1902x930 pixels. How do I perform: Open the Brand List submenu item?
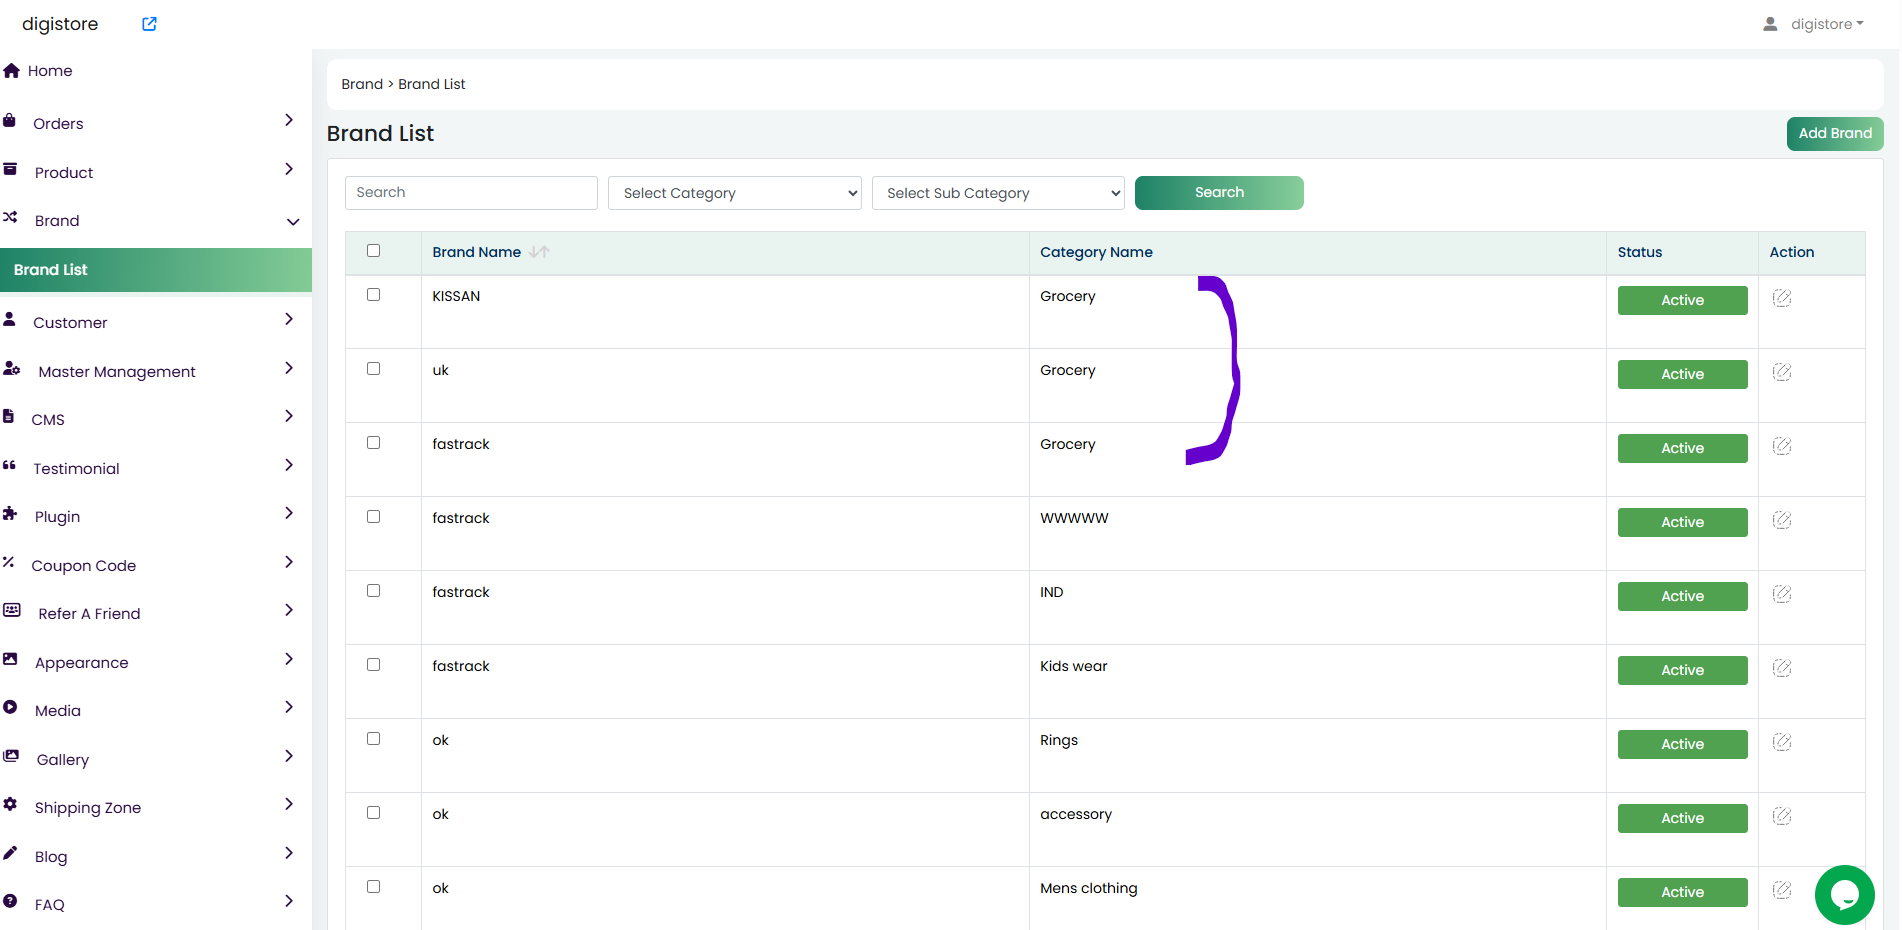[x=156, y=270]
